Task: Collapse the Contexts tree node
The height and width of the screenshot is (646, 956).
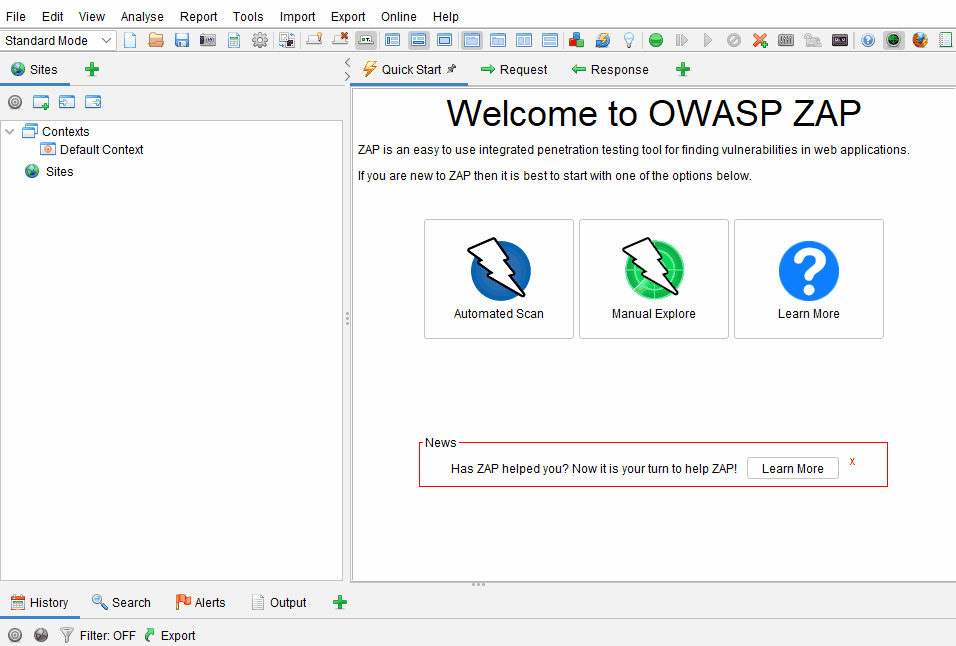Action: pos(10,131)
